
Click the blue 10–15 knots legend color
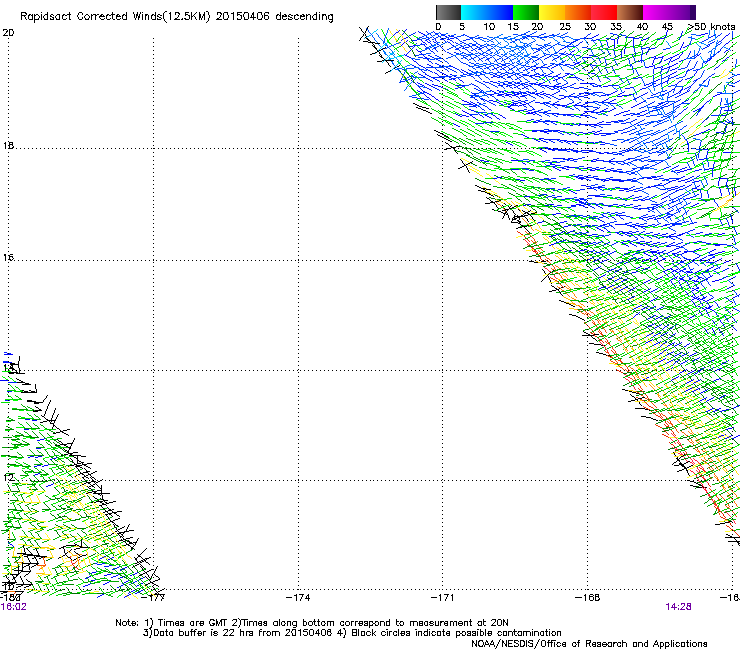(500, 12)
